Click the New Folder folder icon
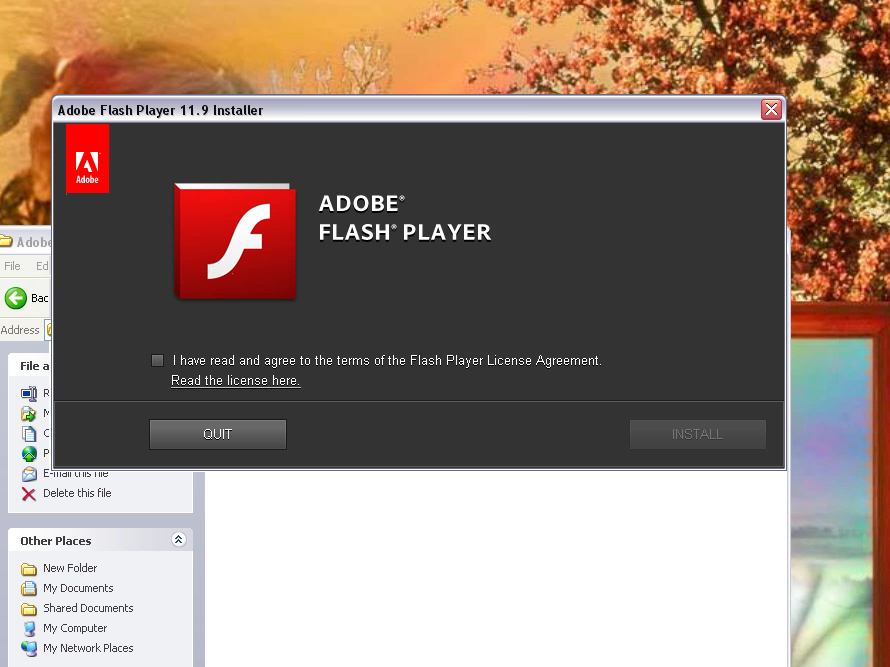The width and height of the screenshot is (890, 667). pos(29,569)
